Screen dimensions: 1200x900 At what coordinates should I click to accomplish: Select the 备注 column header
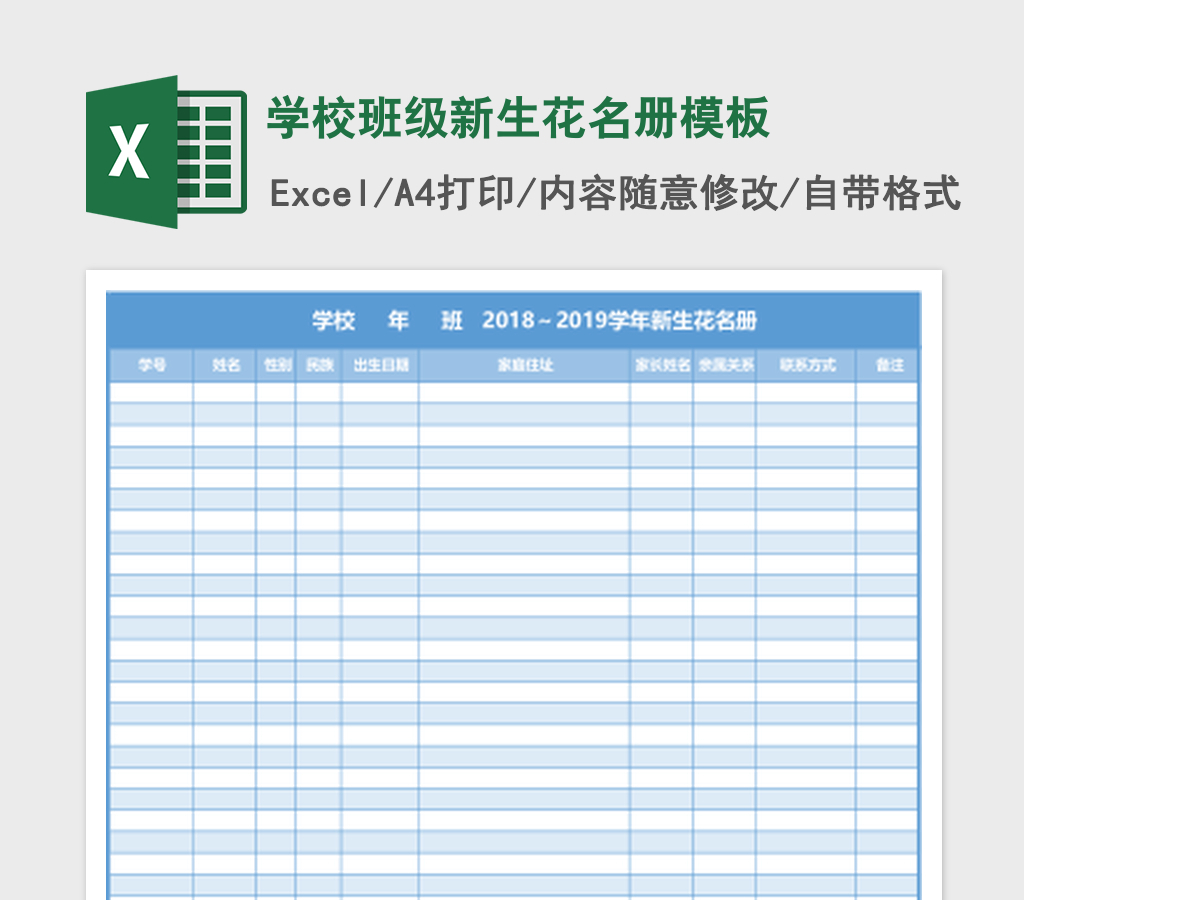click(888, 365)
